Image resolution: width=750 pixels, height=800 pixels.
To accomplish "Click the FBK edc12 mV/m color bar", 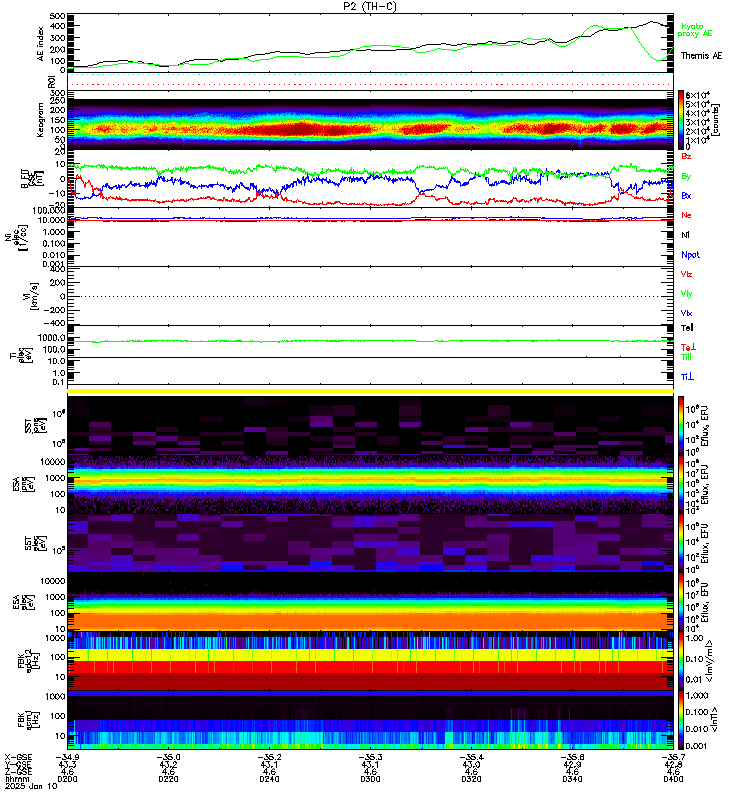I will pyautogui.click(x=681, y=661).
